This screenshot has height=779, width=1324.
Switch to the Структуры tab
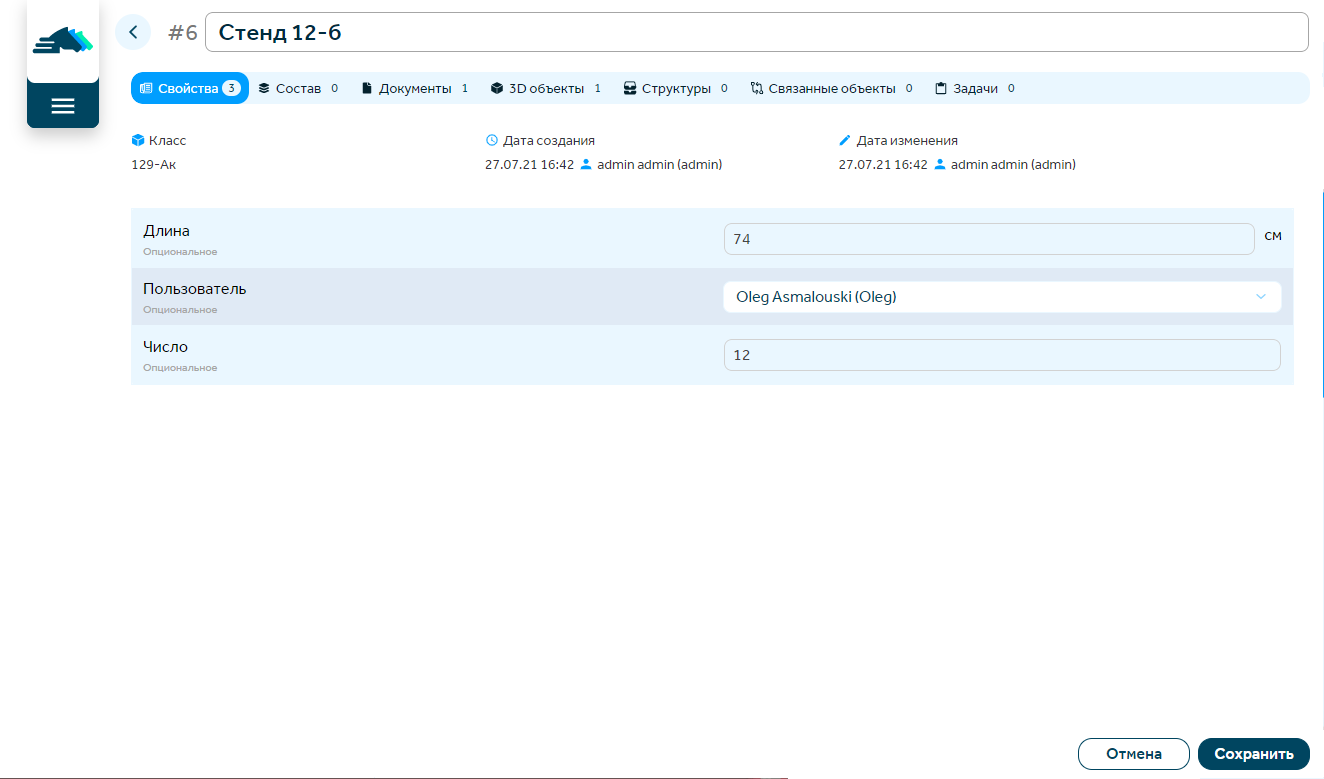click(x=675, y=88)
